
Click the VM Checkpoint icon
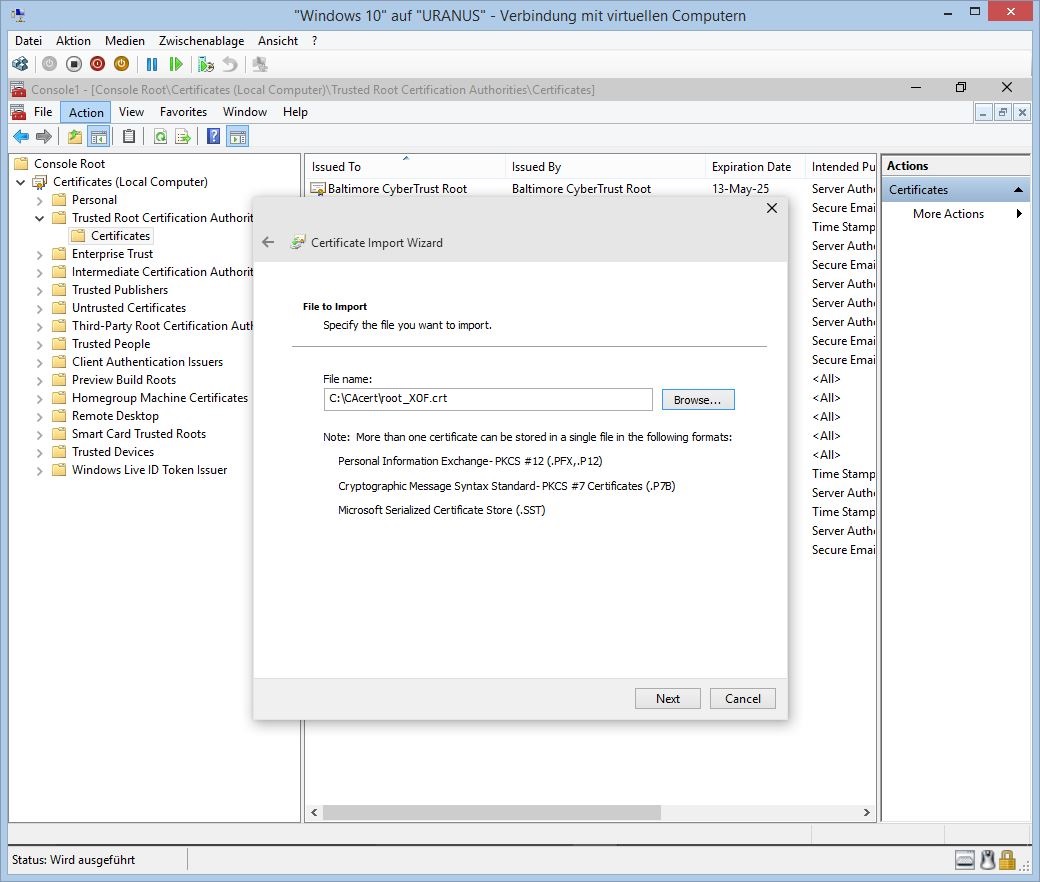[206, 64]
